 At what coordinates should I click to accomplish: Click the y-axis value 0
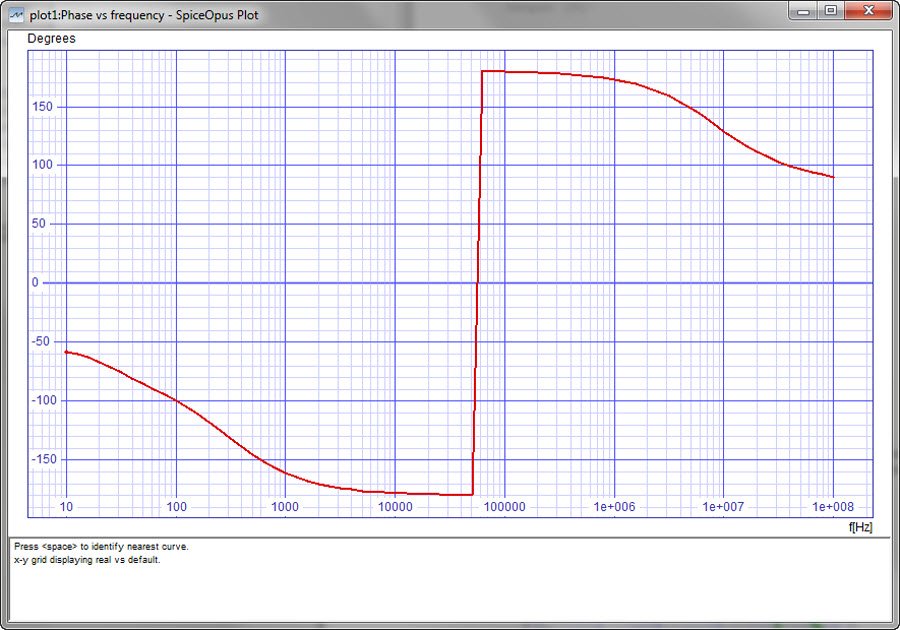tap(36, 282)
